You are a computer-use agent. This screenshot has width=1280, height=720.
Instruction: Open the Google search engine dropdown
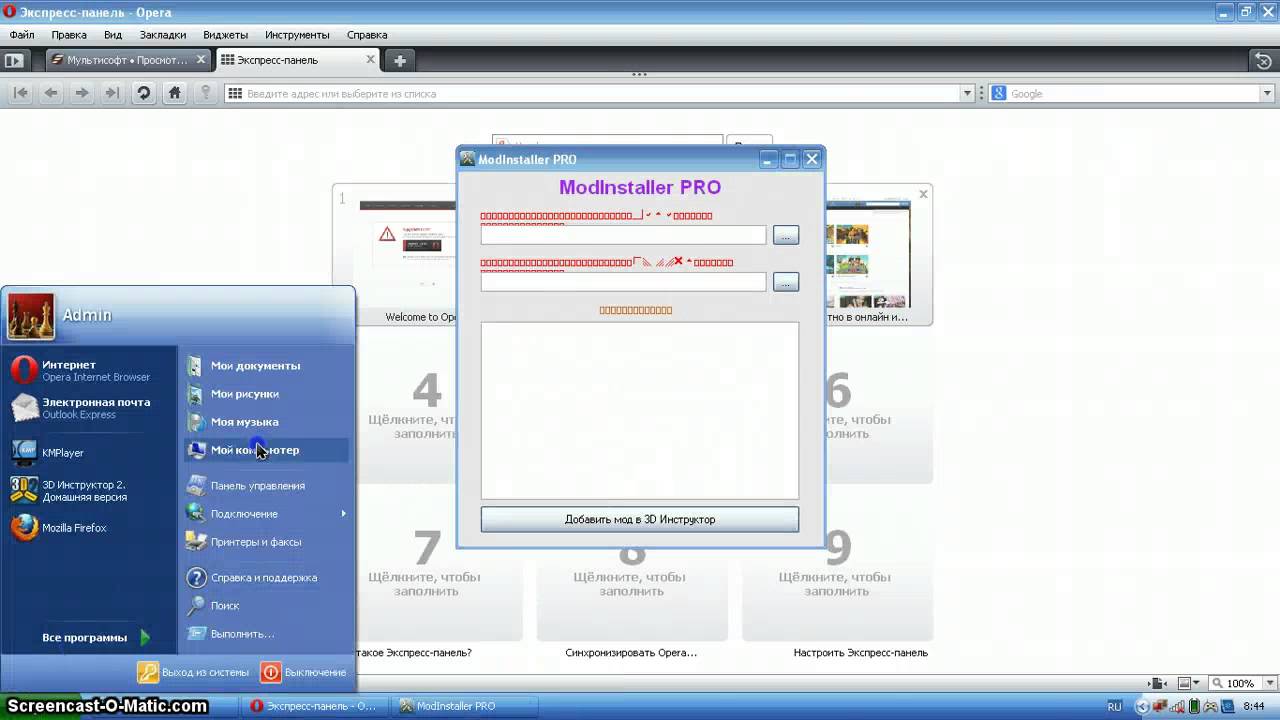(1265, 93)
